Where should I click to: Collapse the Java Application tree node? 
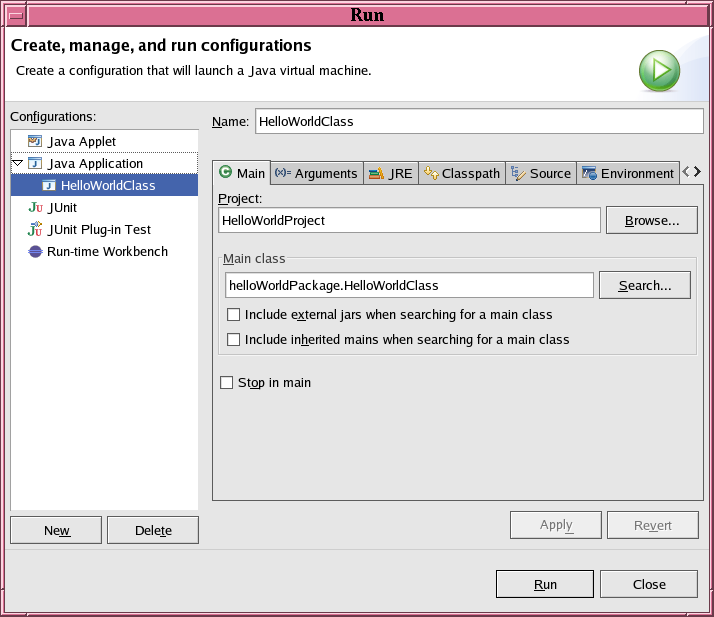pyautogui.click(x=17, y=163)
